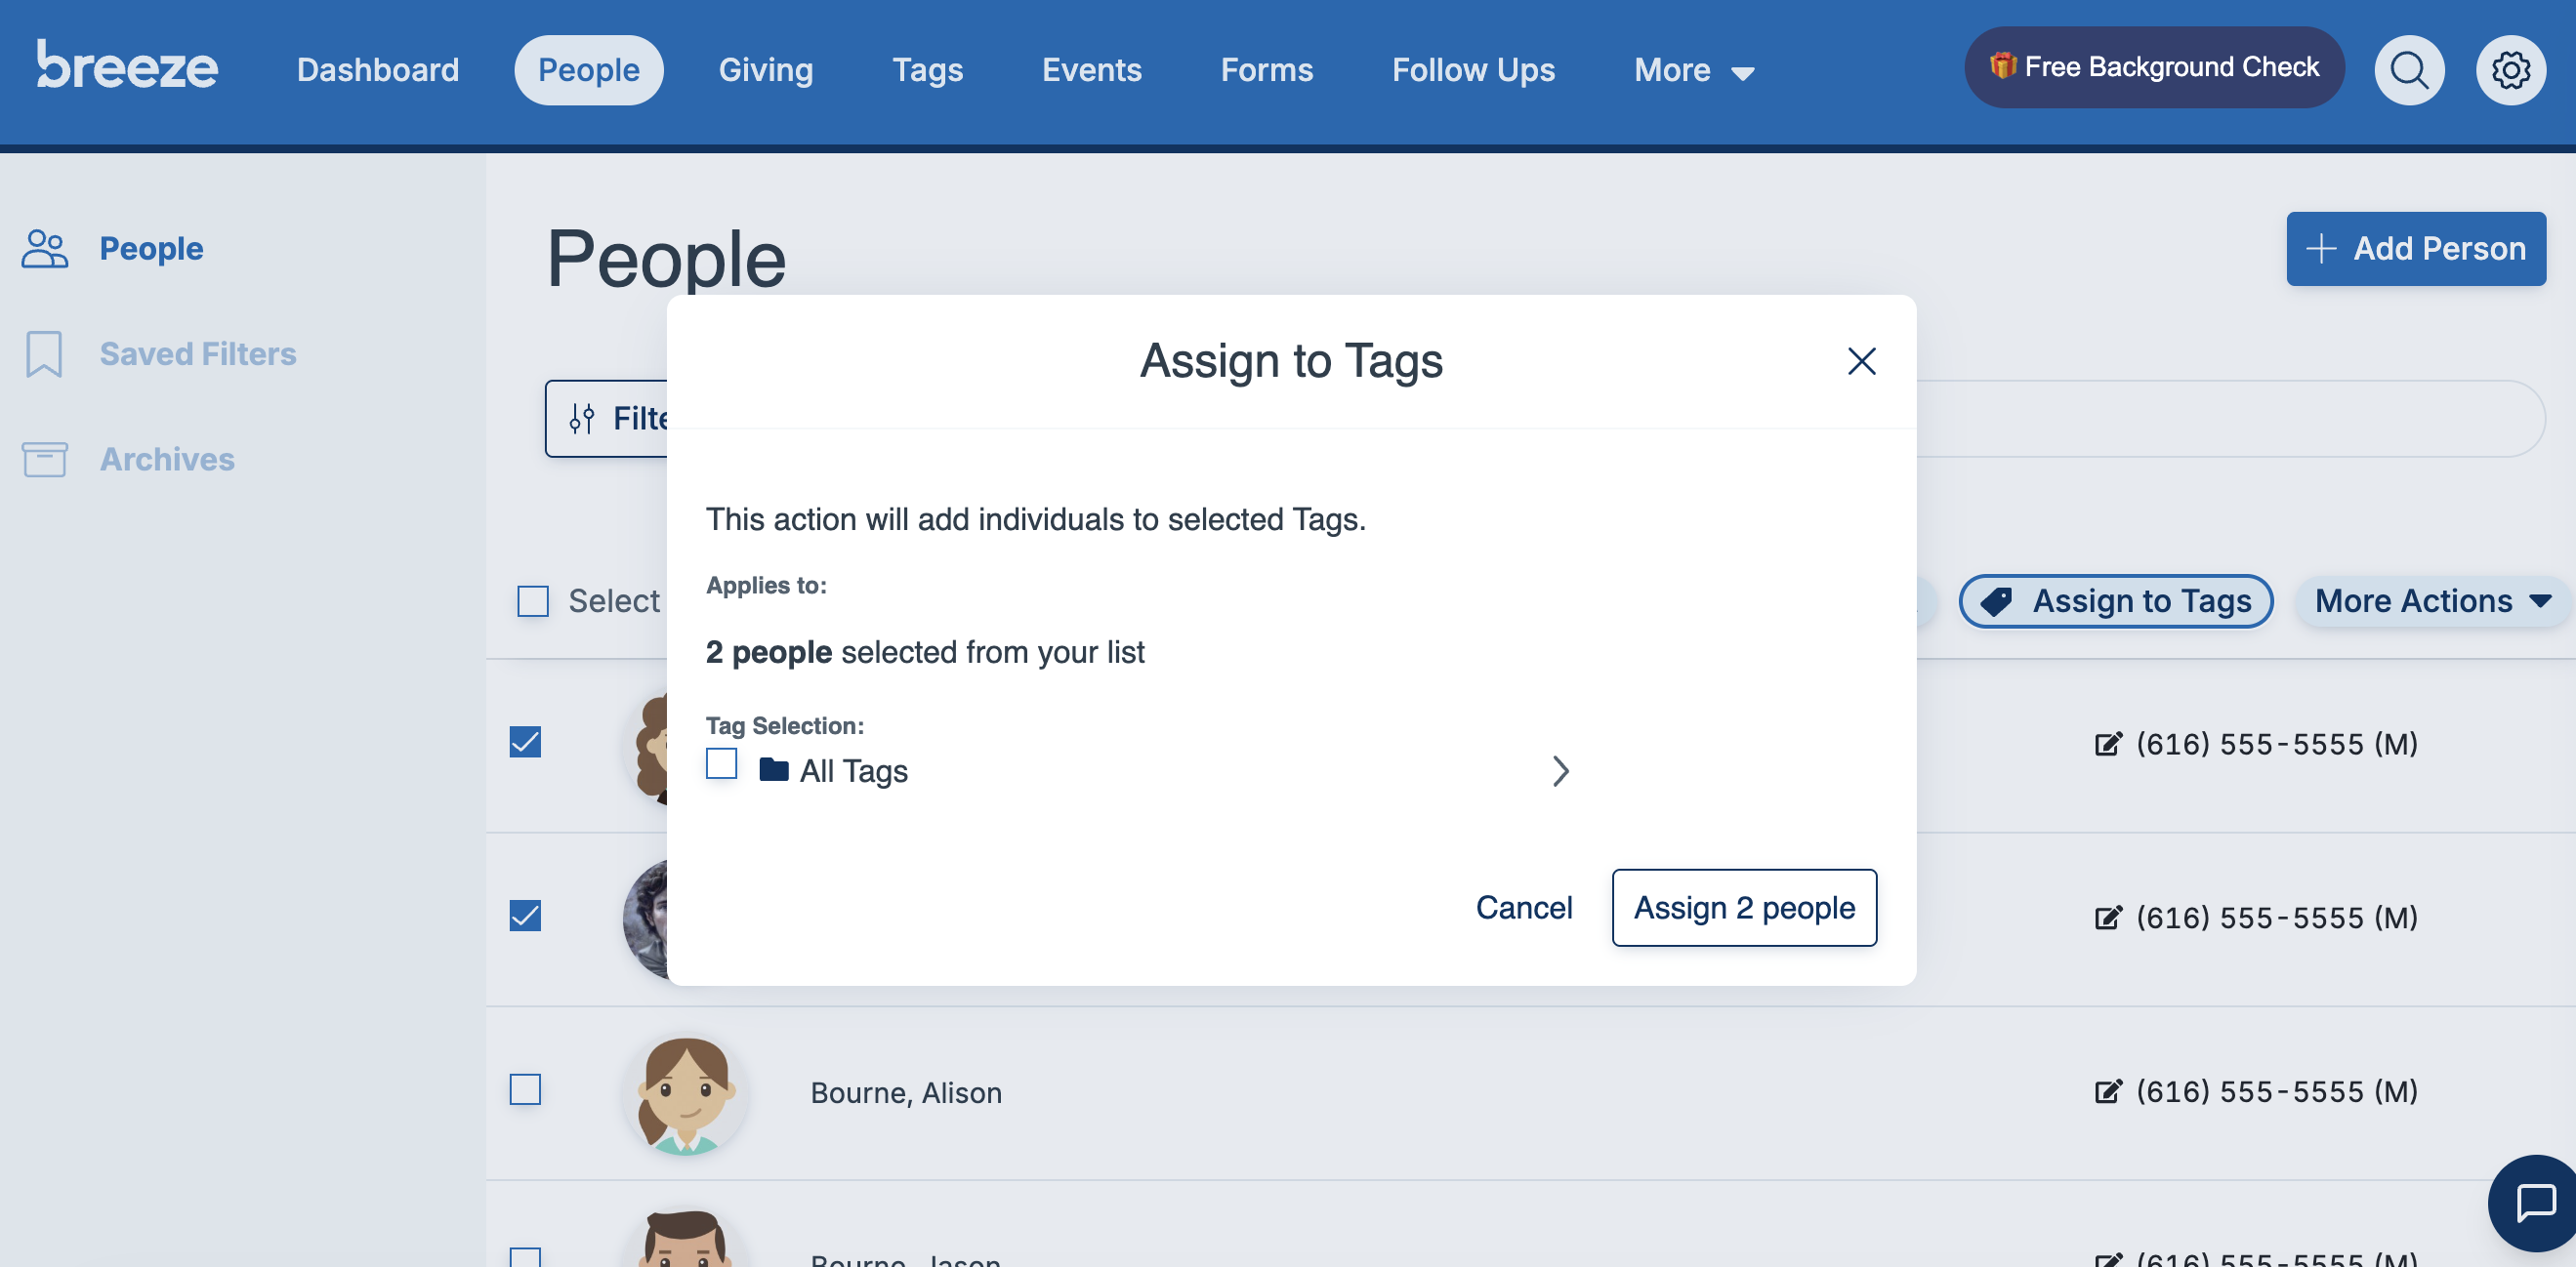Close the Assign to Tags dialog
Image resolution: width=2576 pixels, height=1267 pixels.
point(1861,361)
